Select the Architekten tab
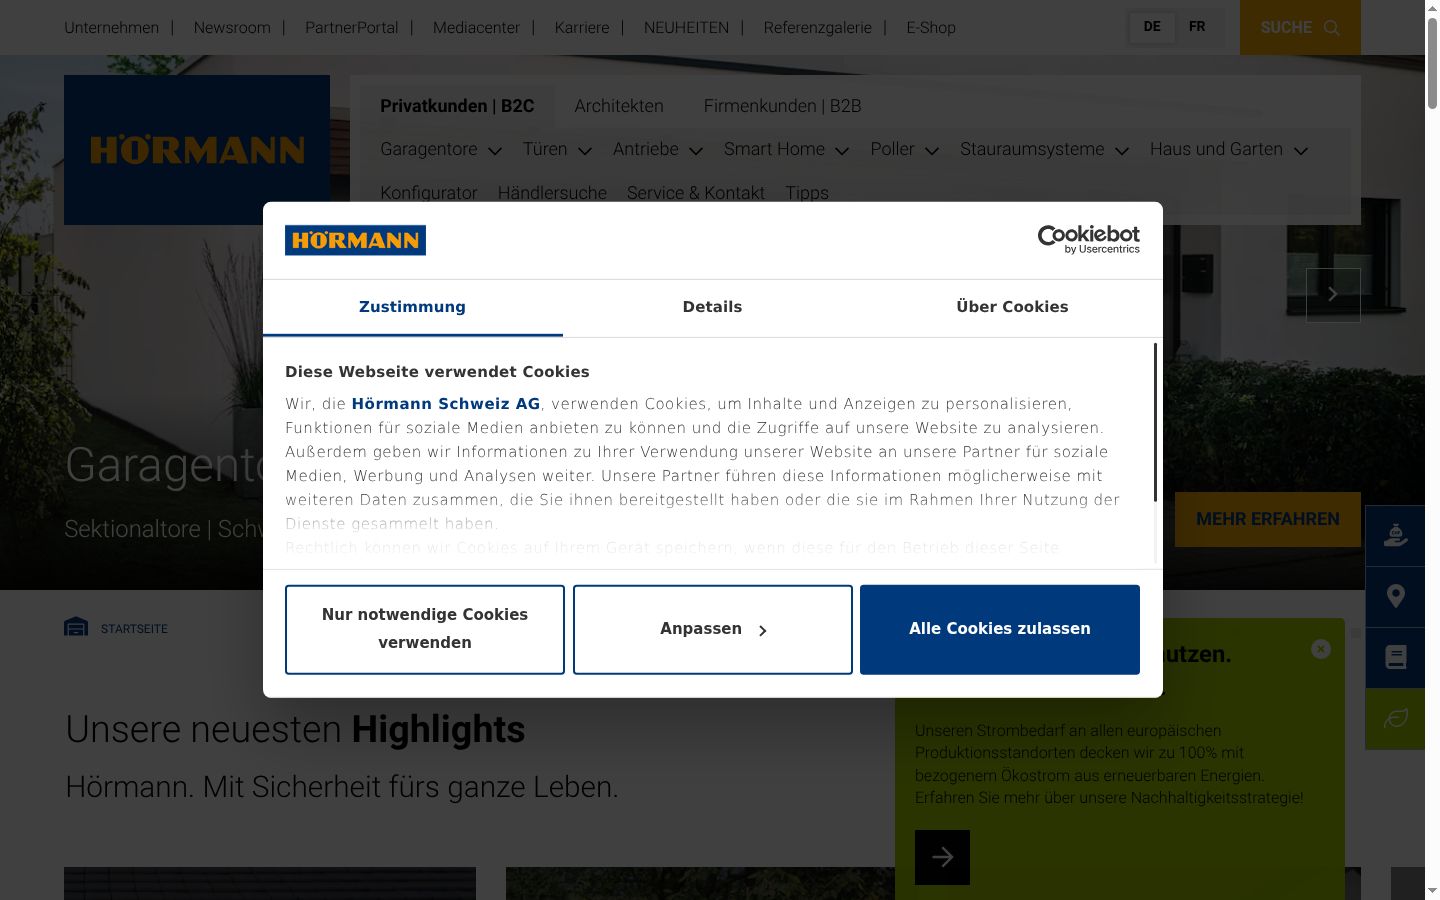The image size is (1440, 900). click(x=619, y=106)
